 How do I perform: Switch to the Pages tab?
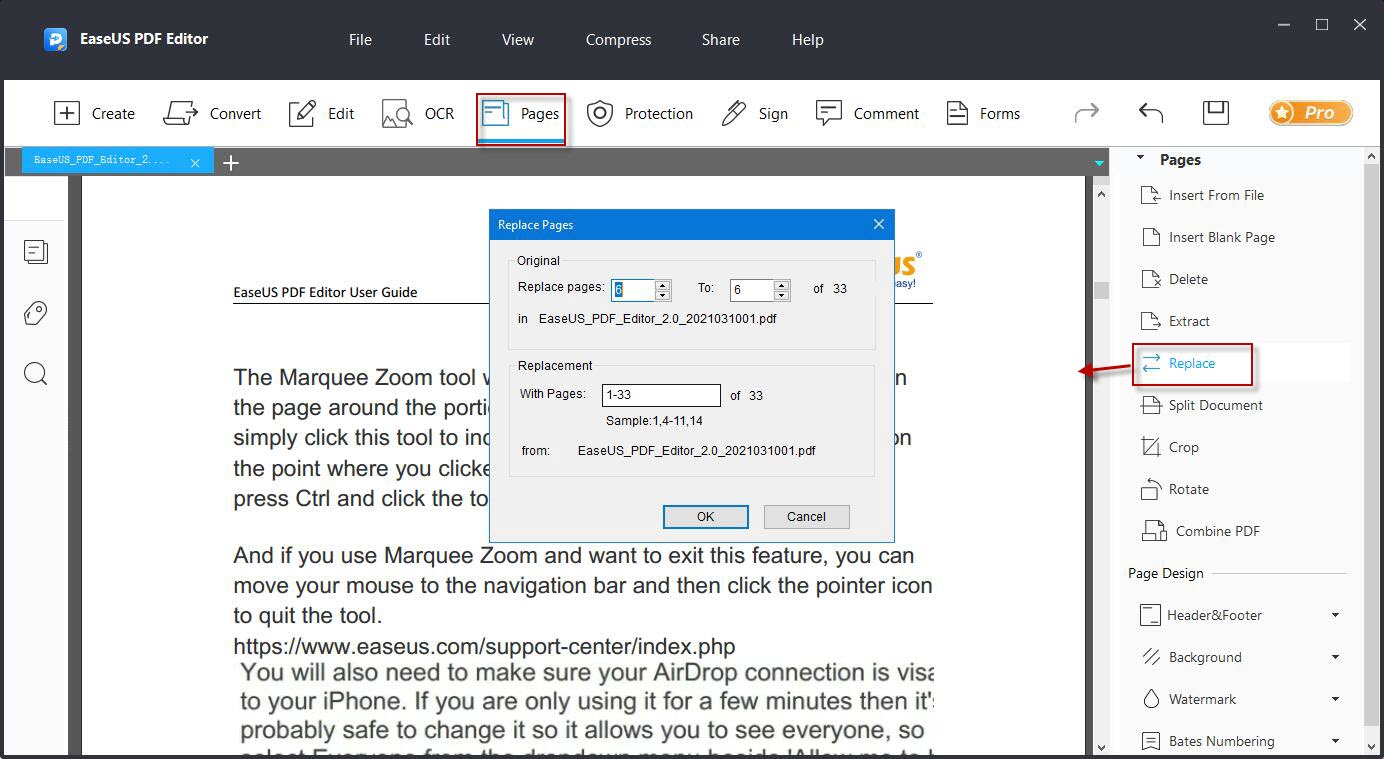tap(521, 113)
